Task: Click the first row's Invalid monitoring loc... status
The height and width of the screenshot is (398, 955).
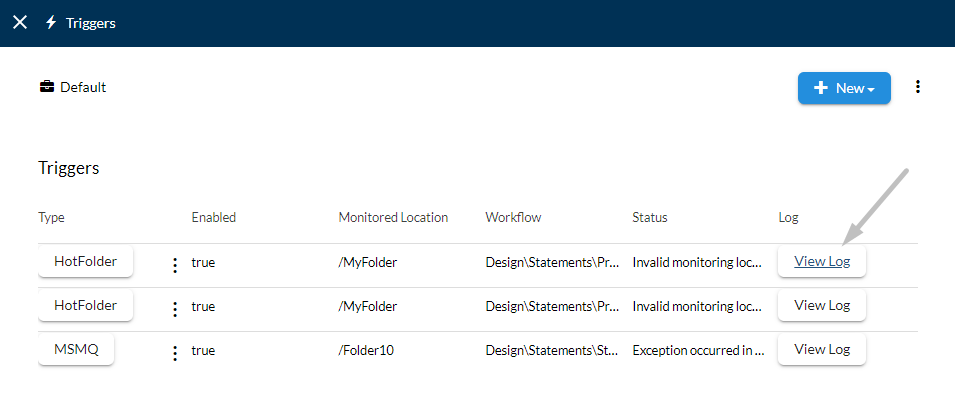Action: pos(697,263)
